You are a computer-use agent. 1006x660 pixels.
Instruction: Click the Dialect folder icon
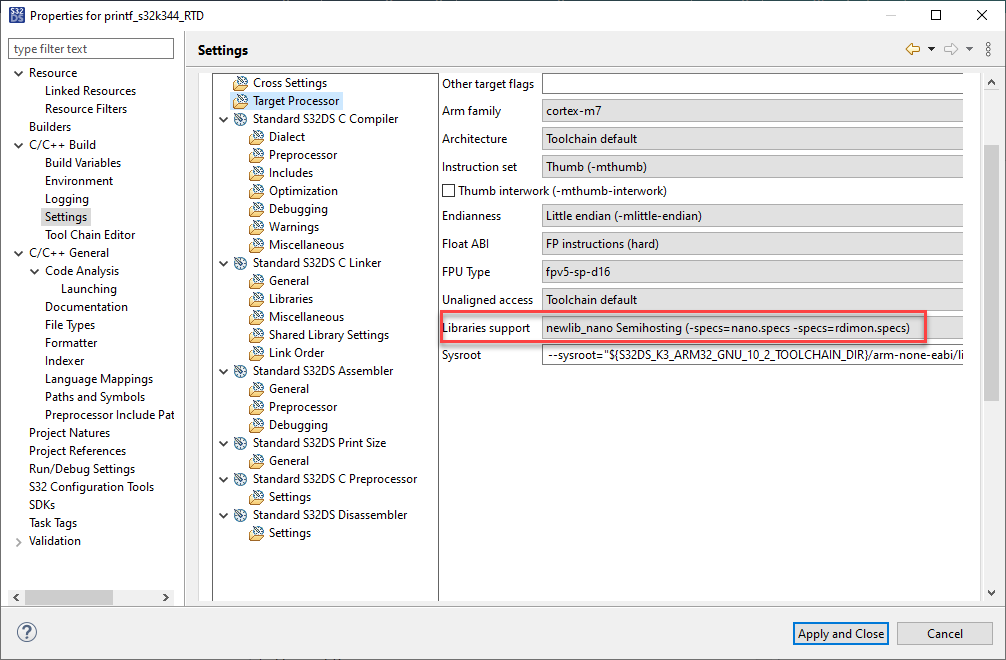(257, 137)
